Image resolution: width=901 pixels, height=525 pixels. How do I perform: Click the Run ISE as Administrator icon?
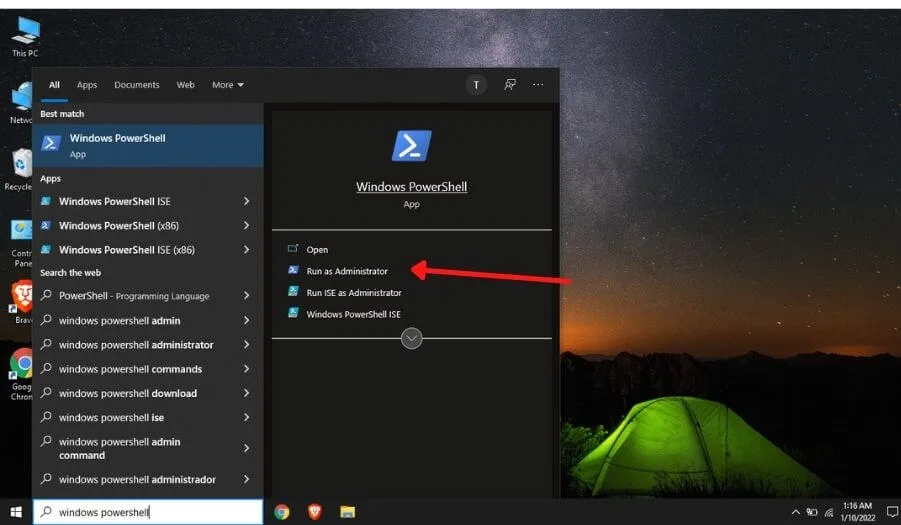click(x=293, y=291)
